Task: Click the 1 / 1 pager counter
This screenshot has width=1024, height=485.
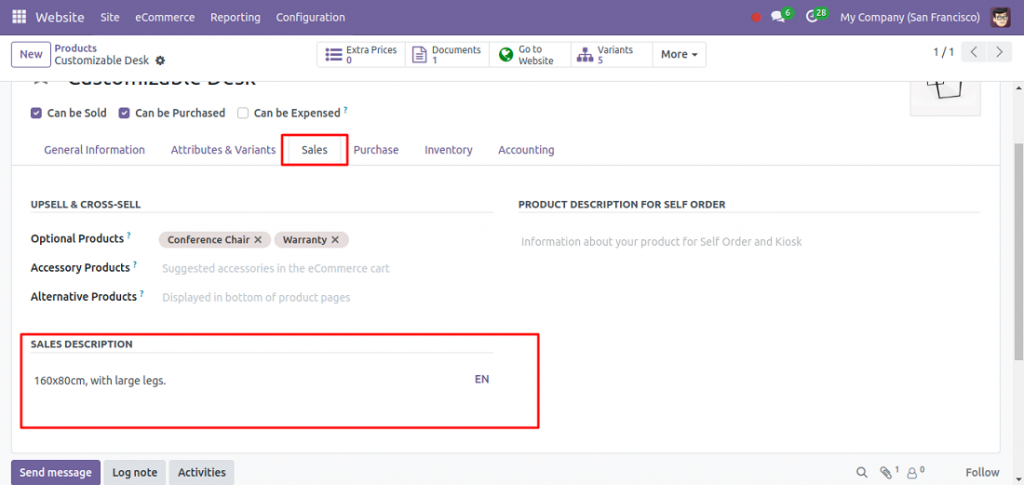Action: click(944, 52)
